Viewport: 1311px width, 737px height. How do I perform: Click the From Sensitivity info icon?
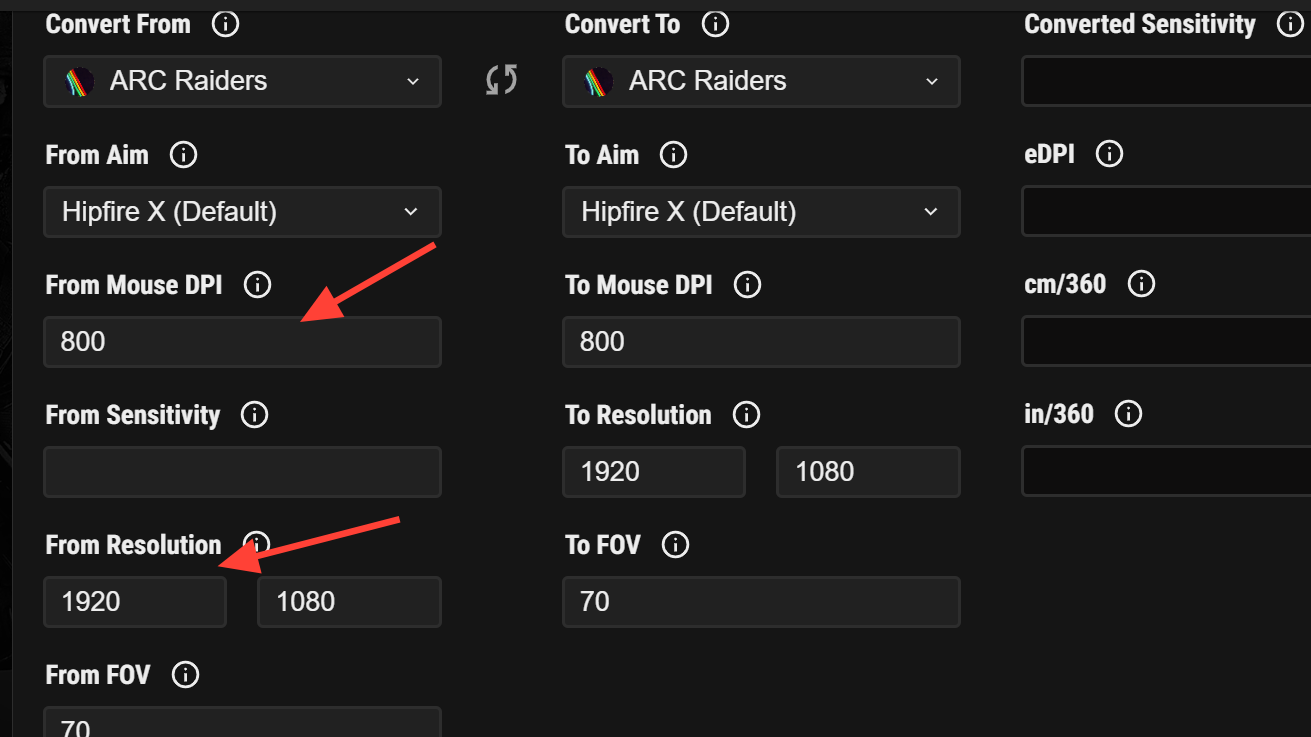(x=255, y=415)
